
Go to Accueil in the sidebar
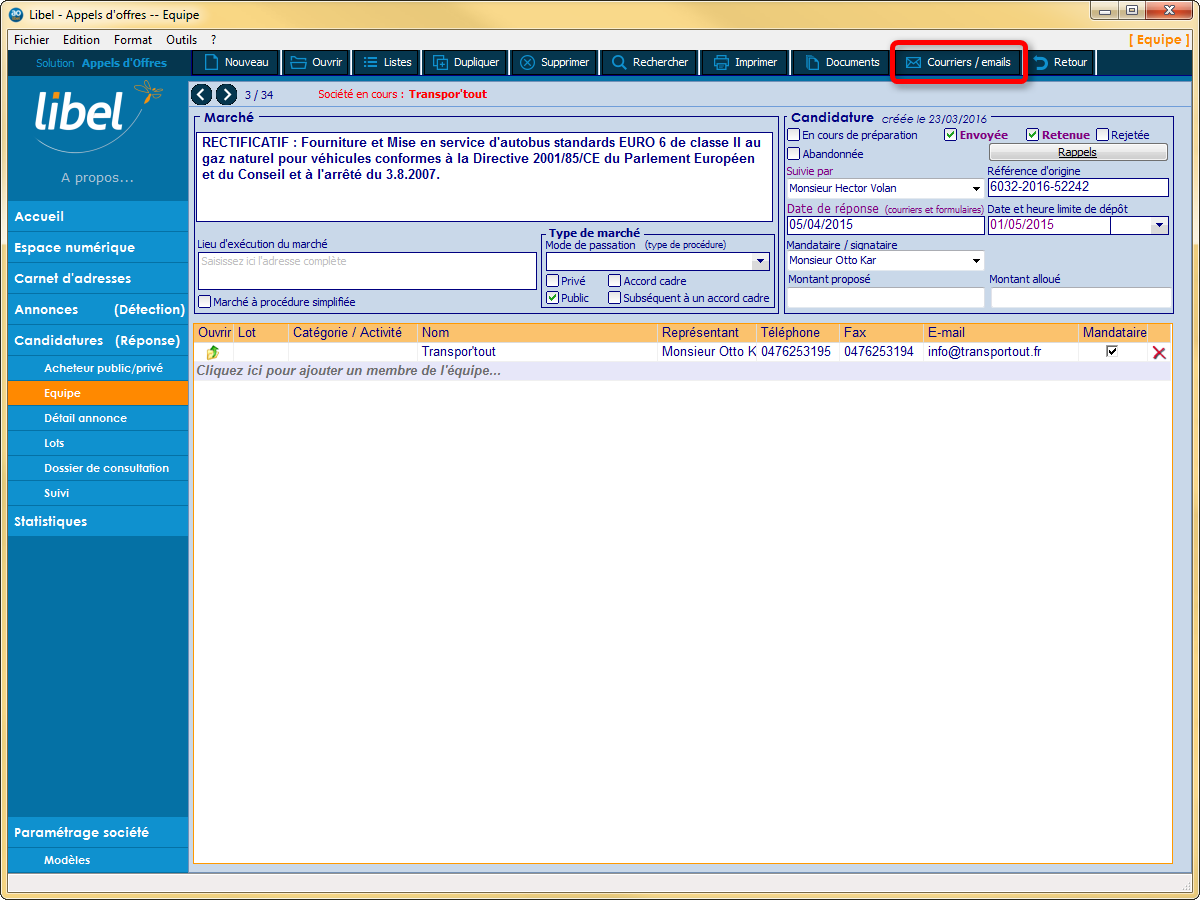[x=97, y=216]
